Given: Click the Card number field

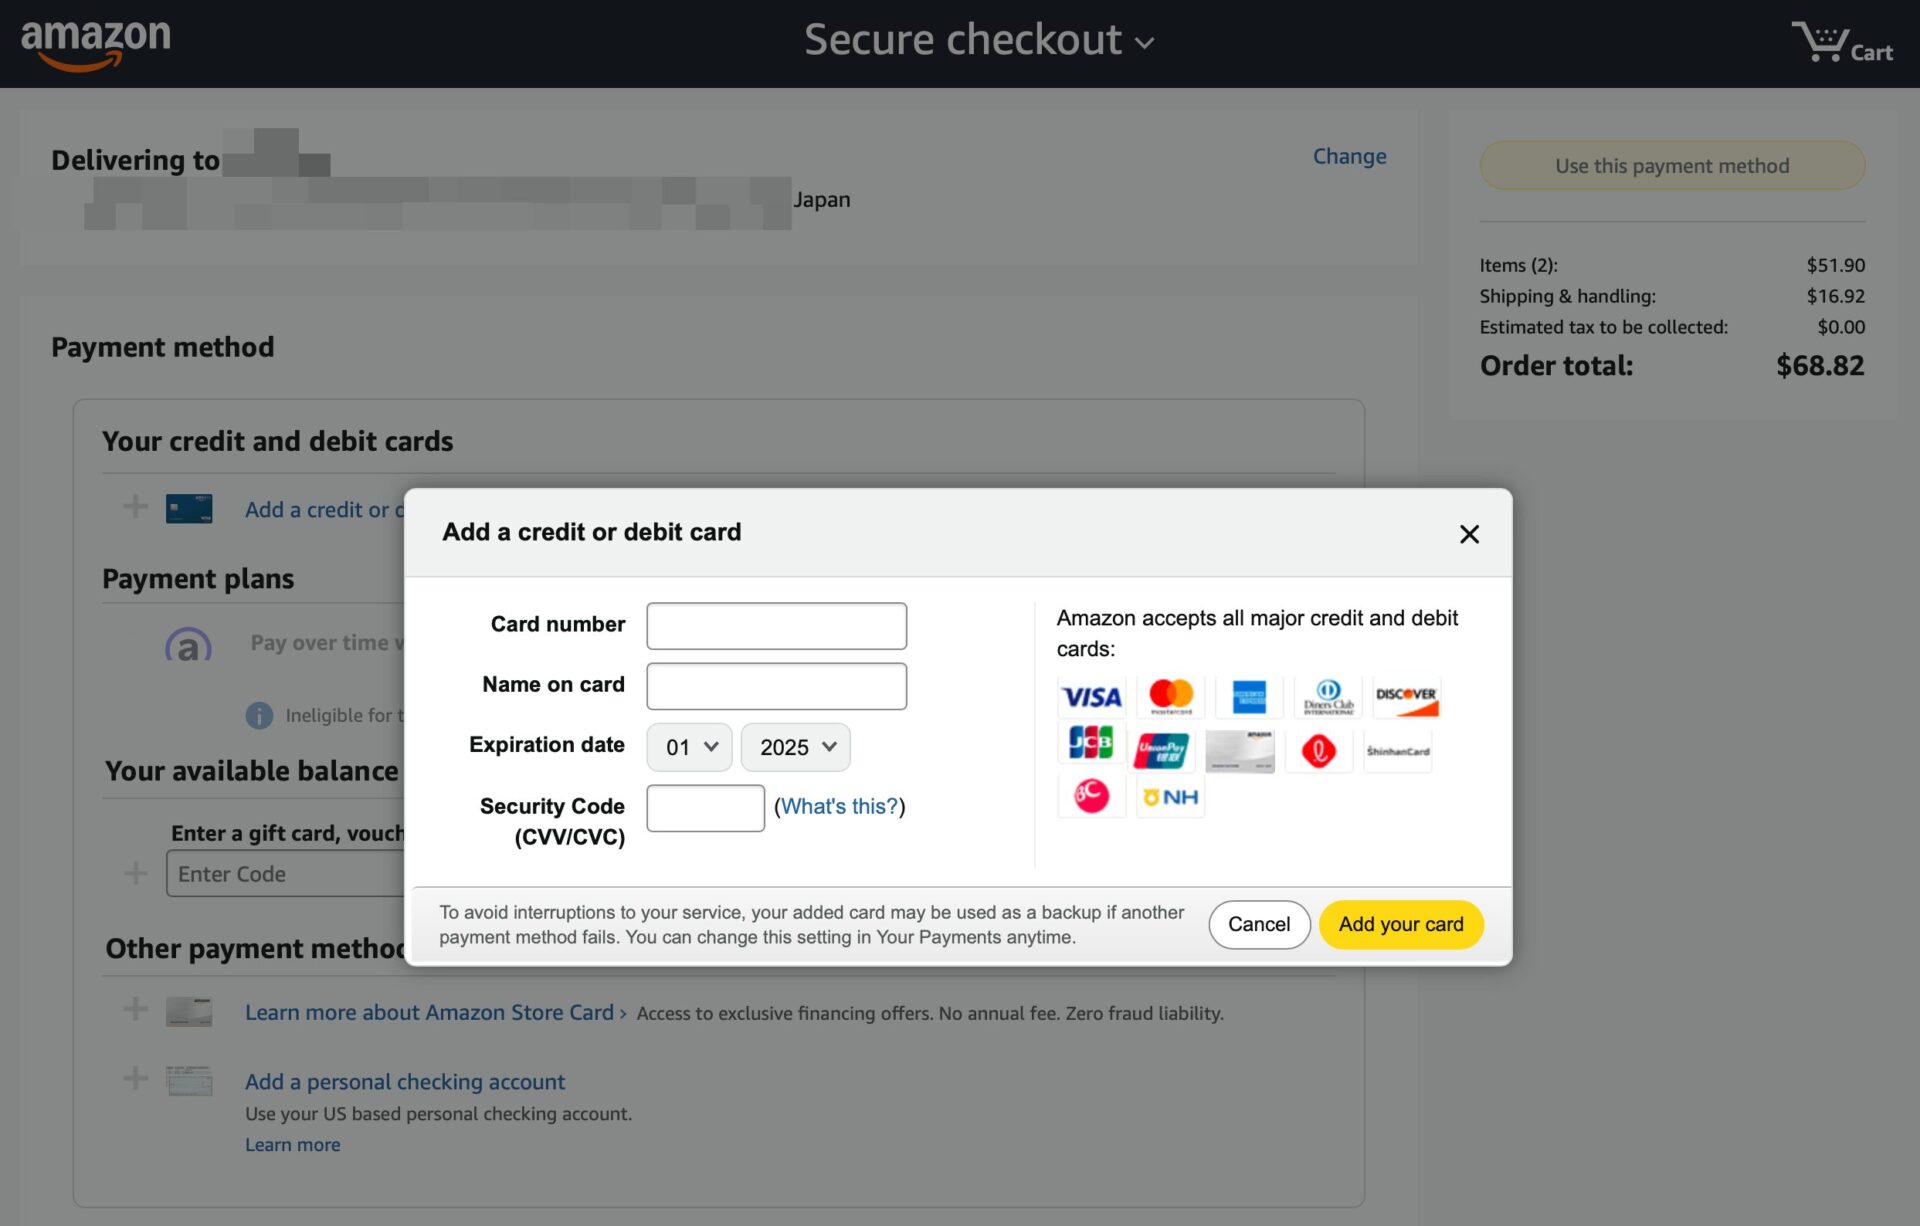Looking at the screenshot, I should [x=776, y=626].
